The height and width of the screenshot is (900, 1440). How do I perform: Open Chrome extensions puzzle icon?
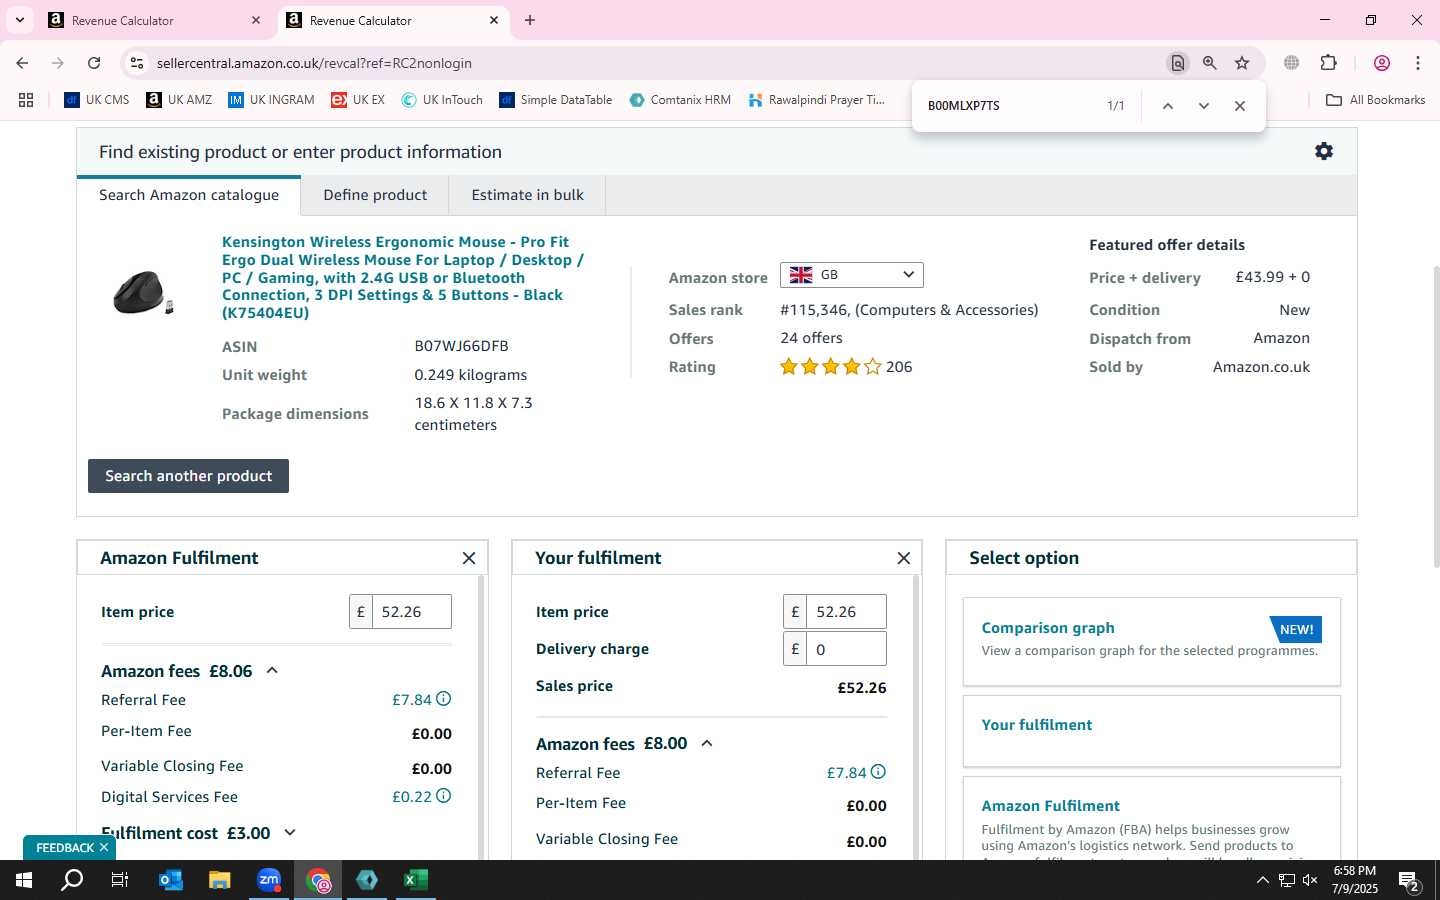coord(1329,63)
